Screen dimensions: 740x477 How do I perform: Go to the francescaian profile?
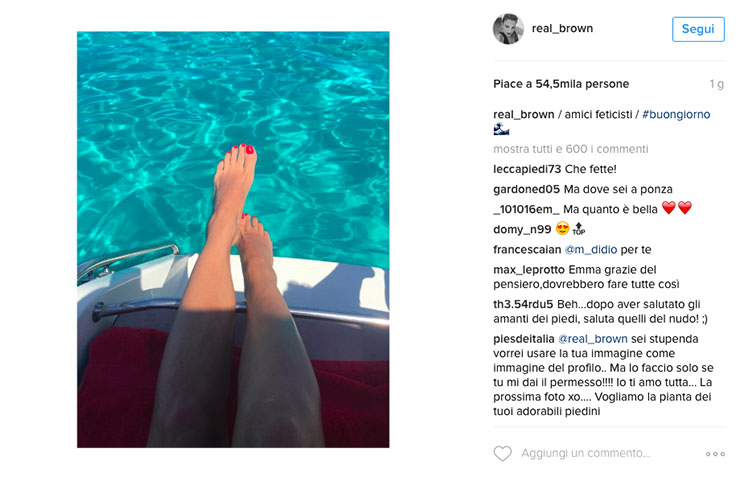527,249
